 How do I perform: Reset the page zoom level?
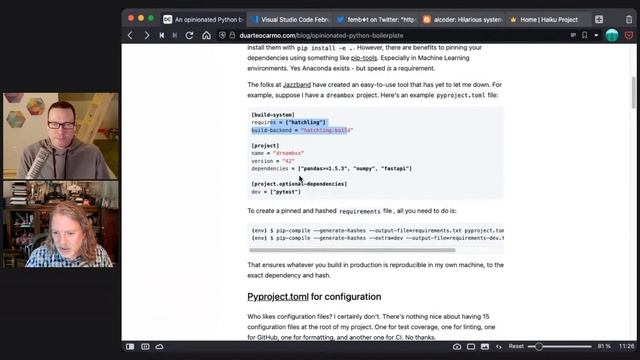point(516,346)
